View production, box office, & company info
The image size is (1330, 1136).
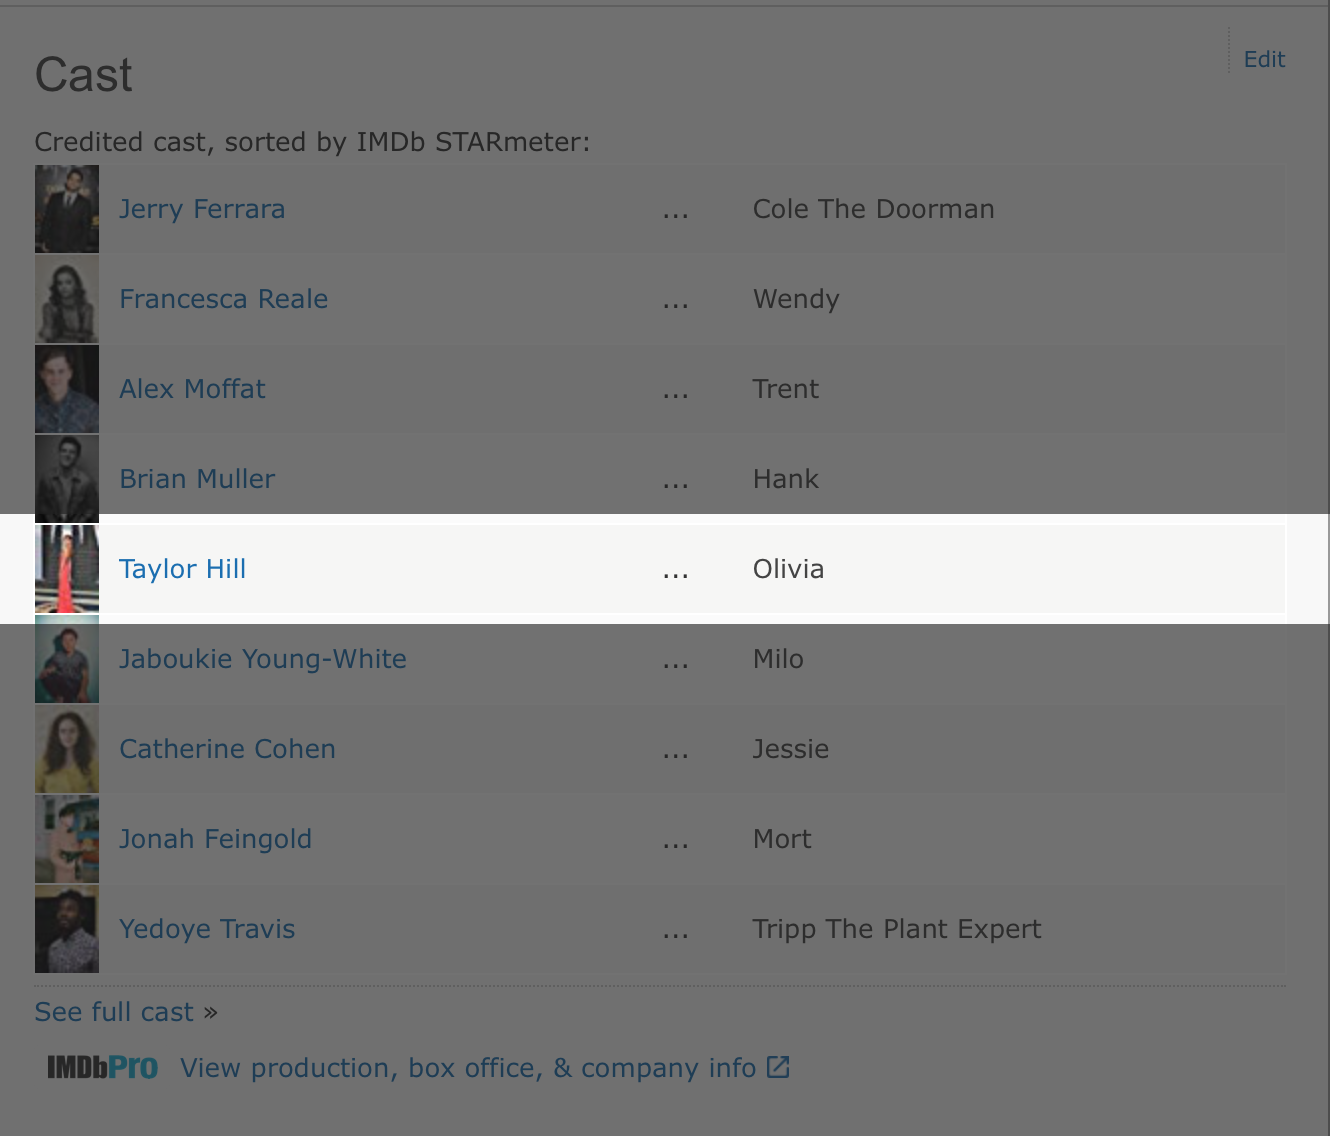click(x=468, y=1068)
